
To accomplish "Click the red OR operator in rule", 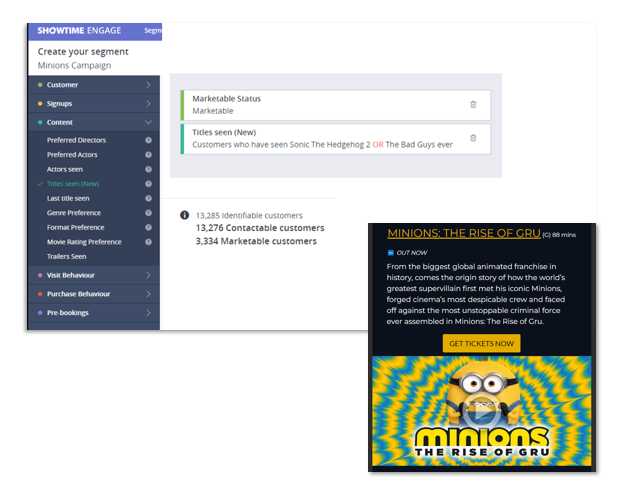I will 378,144.
